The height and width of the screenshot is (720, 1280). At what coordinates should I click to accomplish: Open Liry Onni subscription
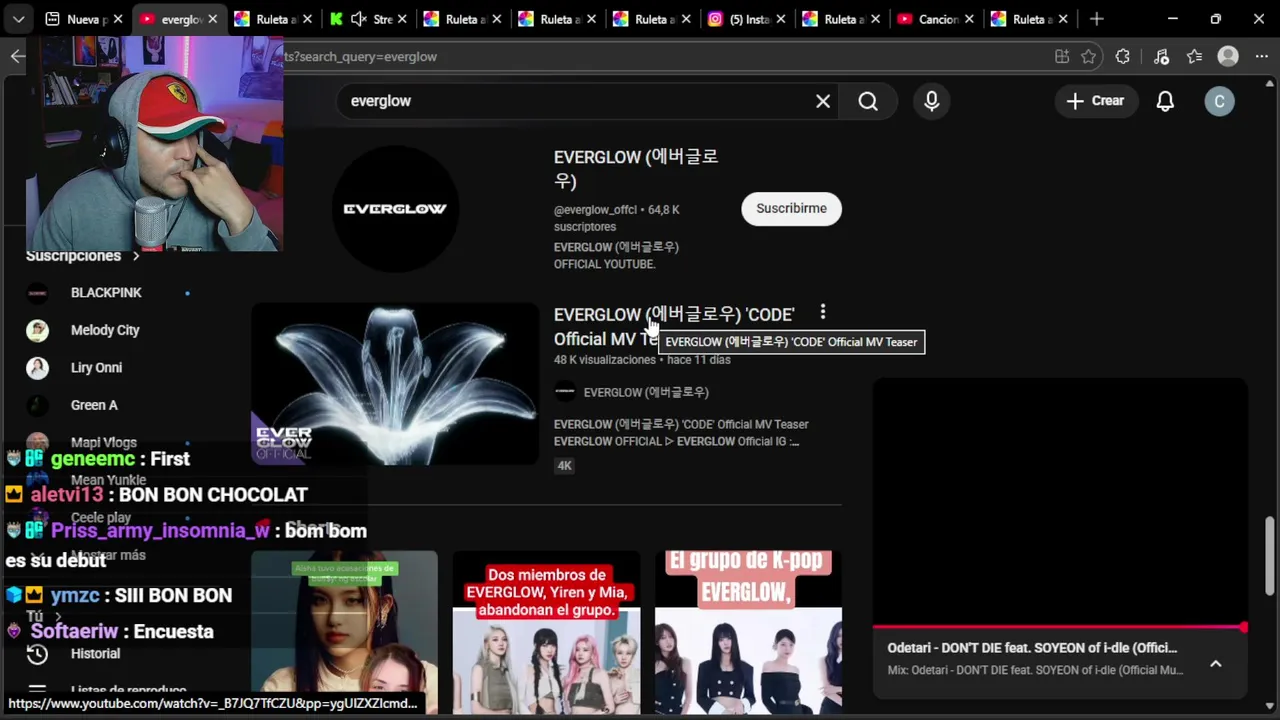click(x=96, y=367)
